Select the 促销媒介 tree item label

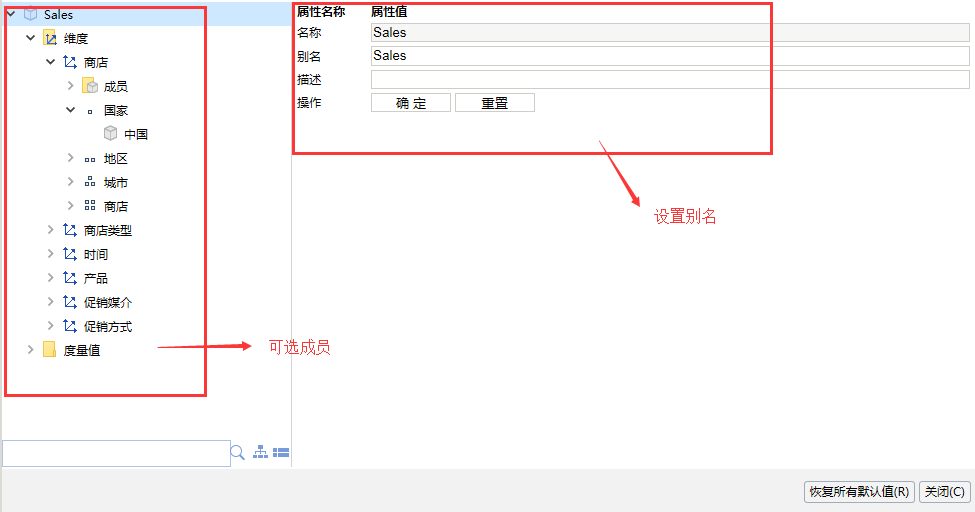click(x=108, y=302)
